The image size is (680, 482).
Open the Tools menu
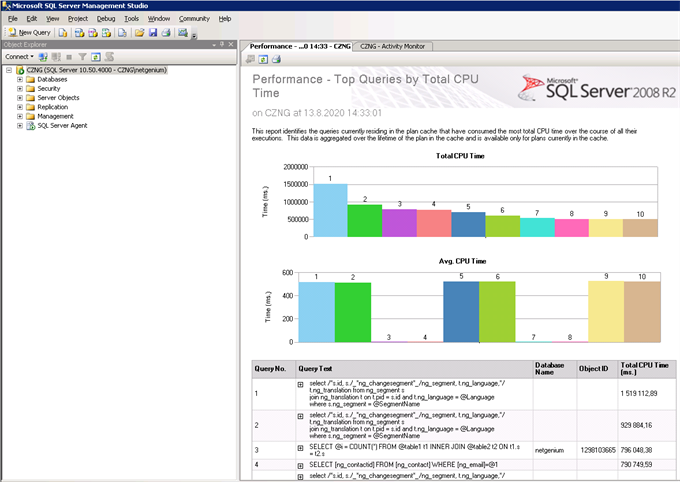(131, 19)
